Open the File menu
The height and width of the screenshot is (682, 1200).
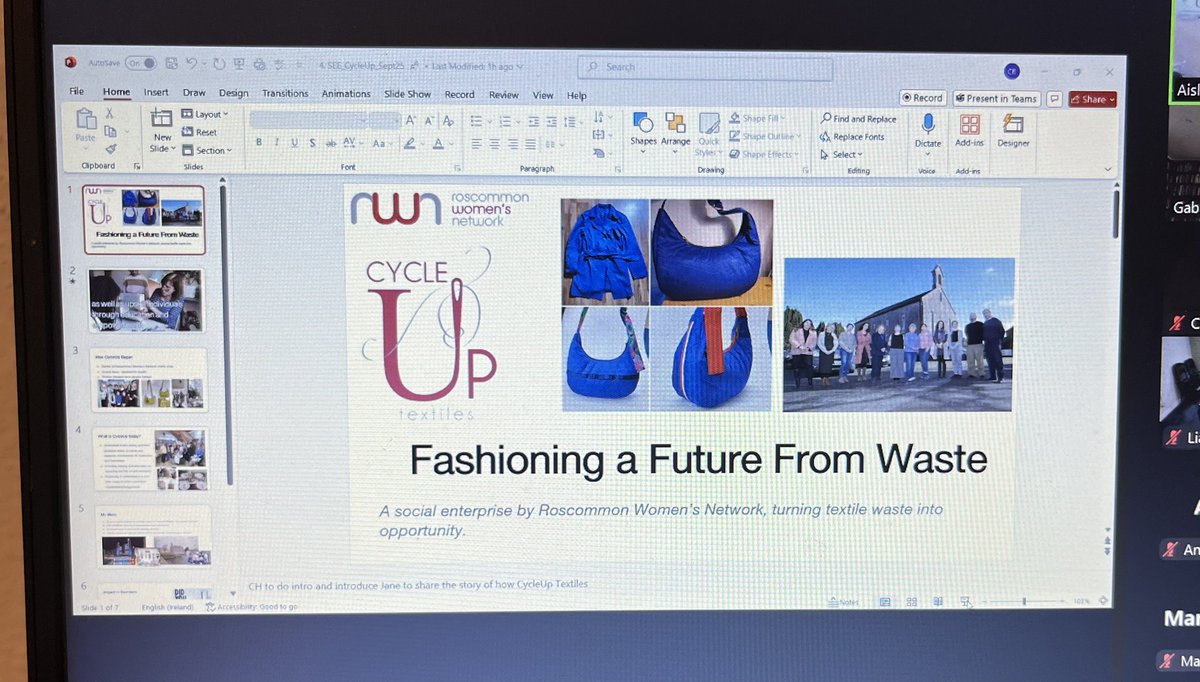76,92
